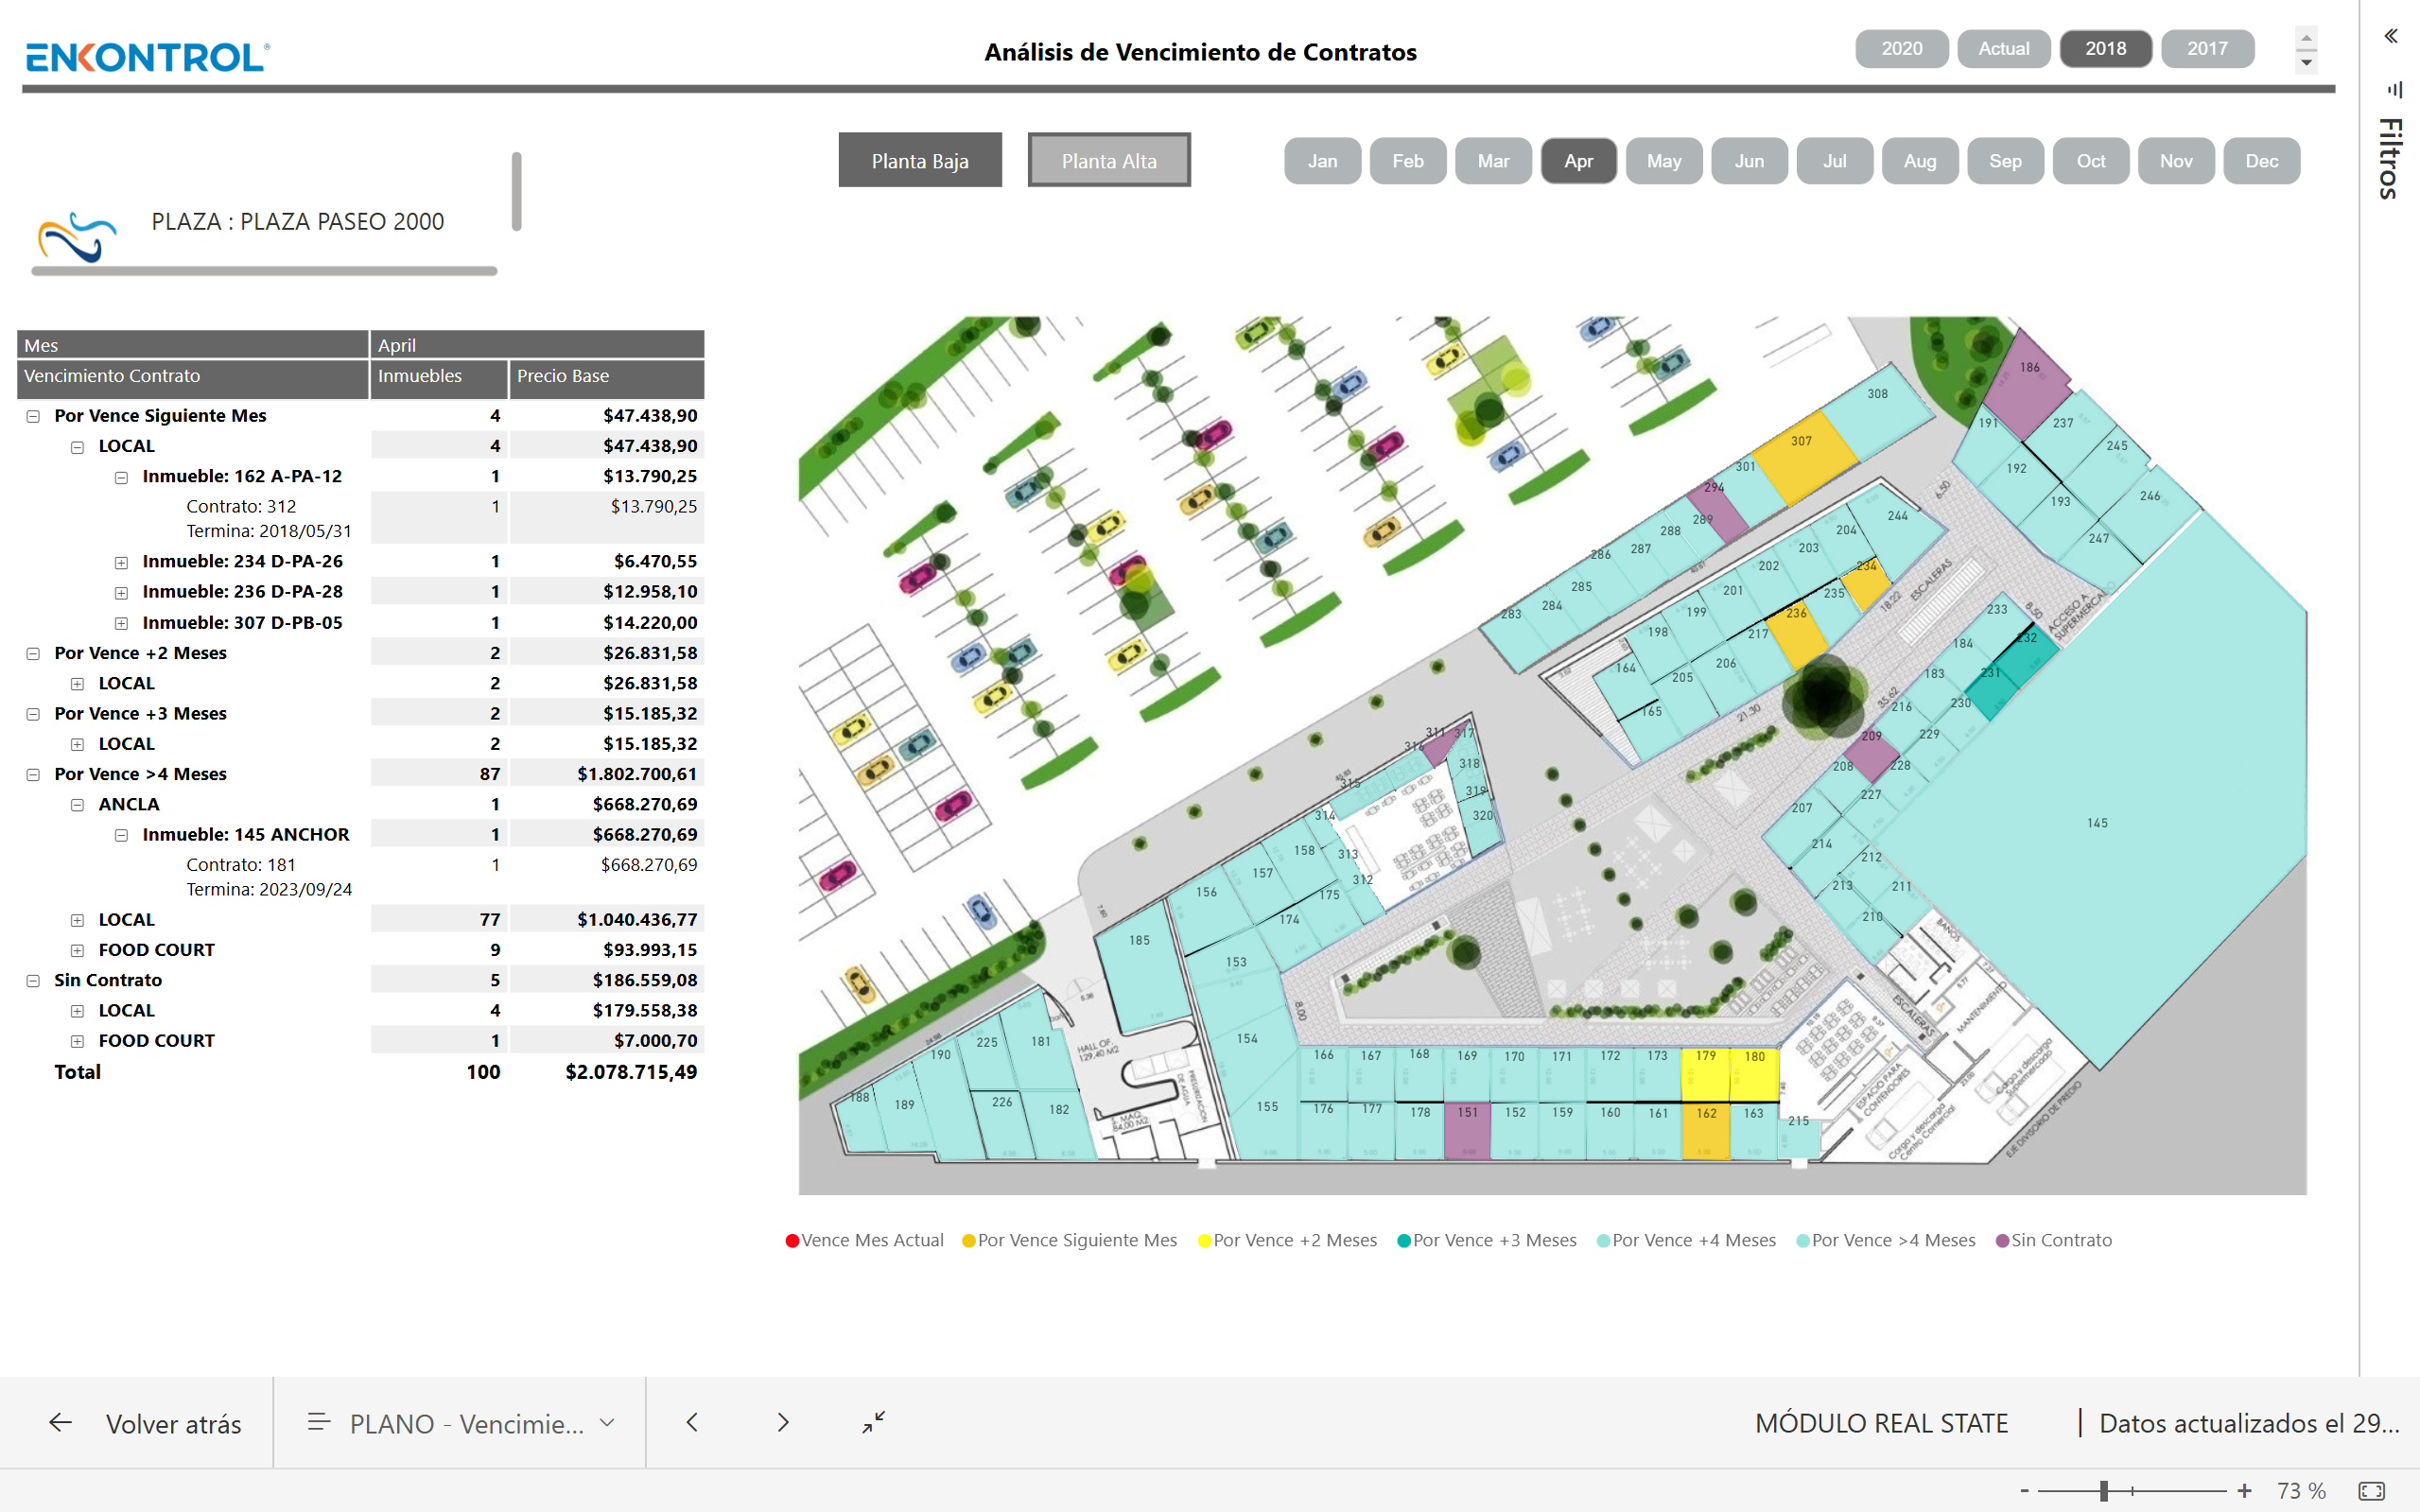Click the fit-to-page icon in status bar
The height and width of the screenshot is (1512, 2420).
point(2372,1491)
